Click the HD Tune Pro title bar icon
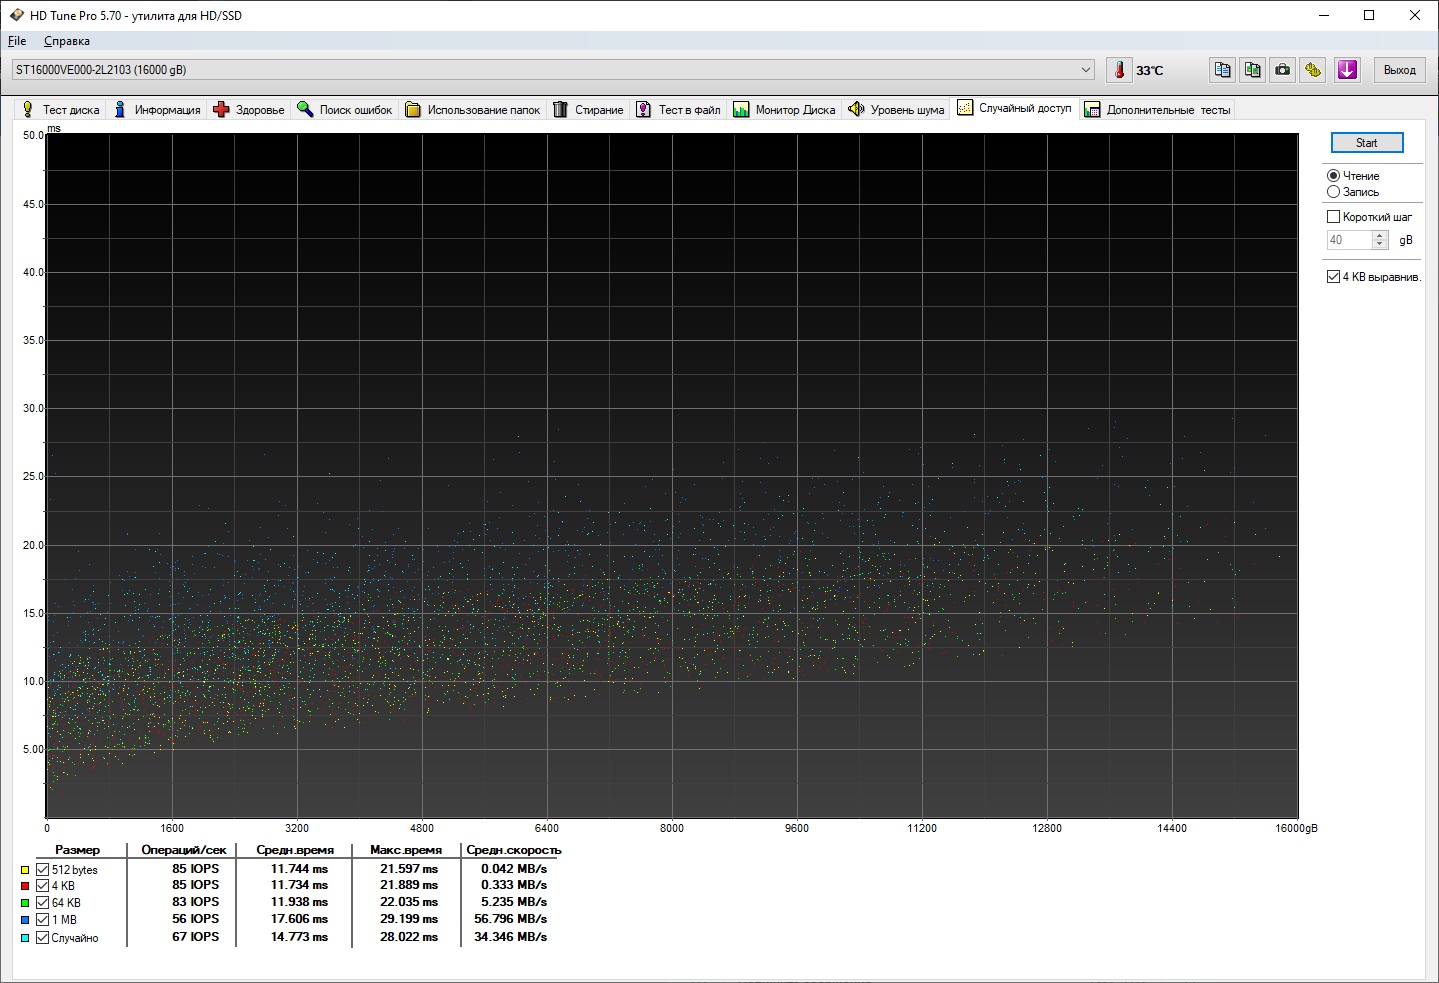Viewport: 1439px width, 983px height. point(16,15)
